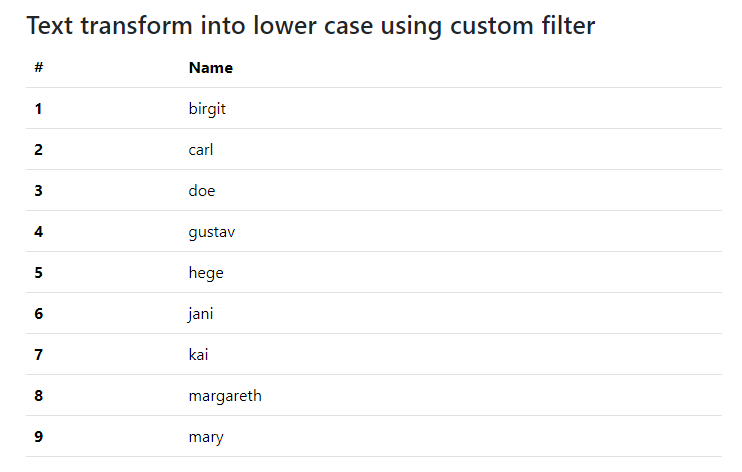742x472 pixels.
Task: Select row number 3 cell
Action: (38, 191)
